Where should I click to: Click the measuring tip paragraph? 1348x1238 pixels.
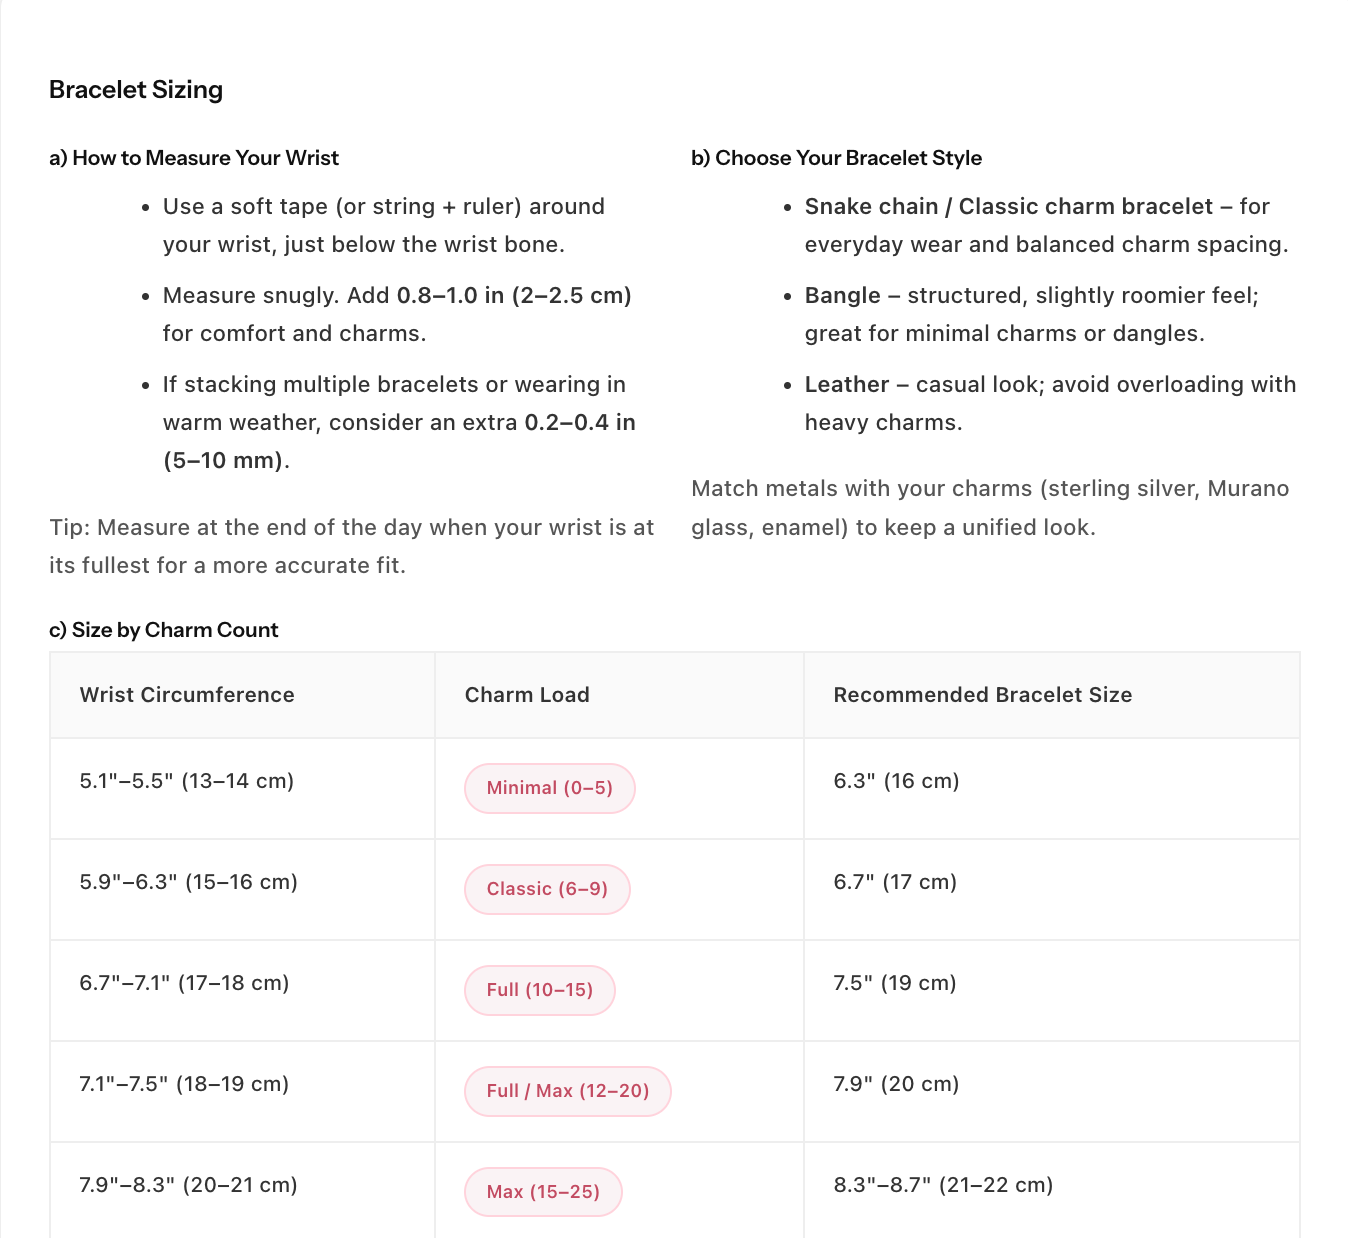click(352, 546)
